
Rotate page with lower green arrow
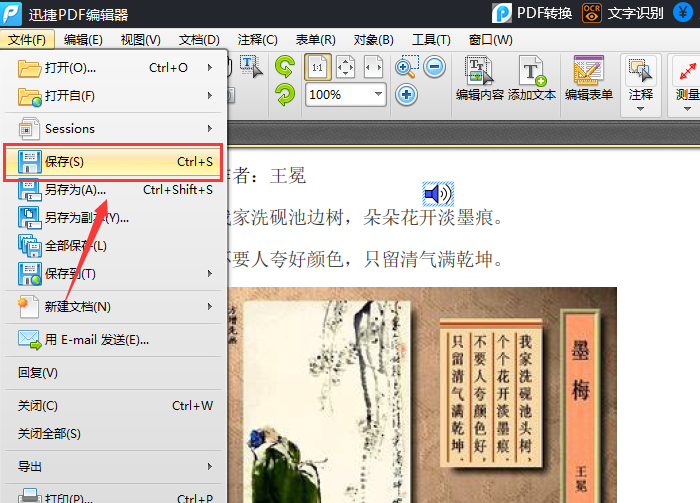(285, 95)
